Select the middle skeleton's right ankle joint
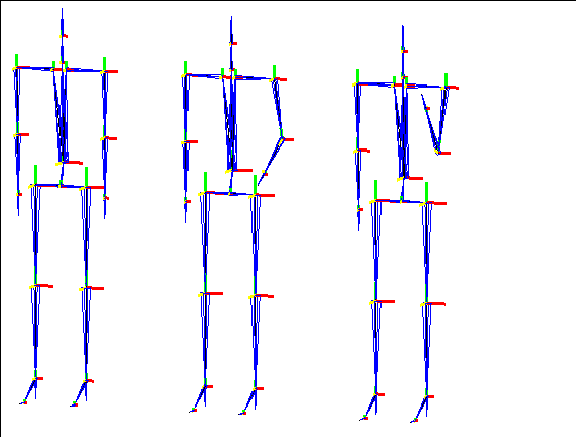 (256, 389)
